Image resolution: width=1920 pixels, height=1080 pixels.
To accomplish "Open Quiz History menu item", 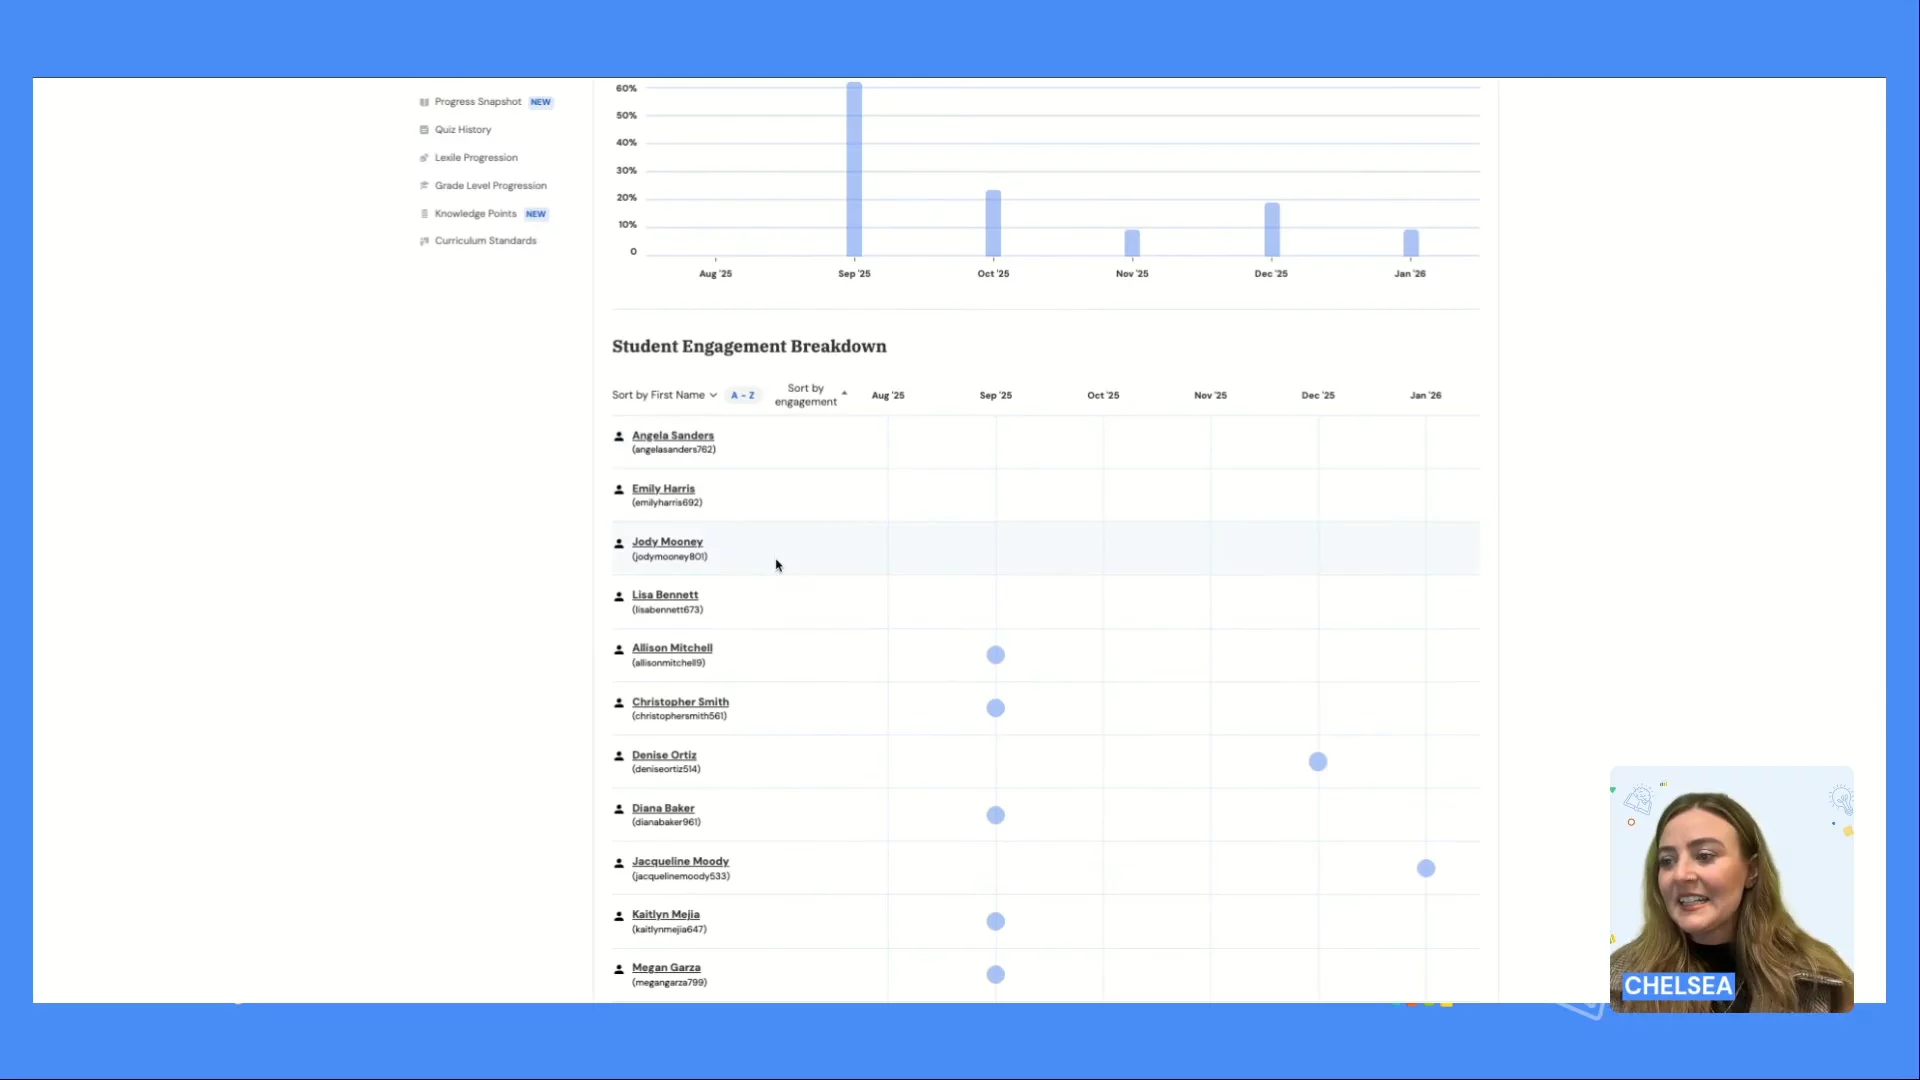I will point(462,130).
